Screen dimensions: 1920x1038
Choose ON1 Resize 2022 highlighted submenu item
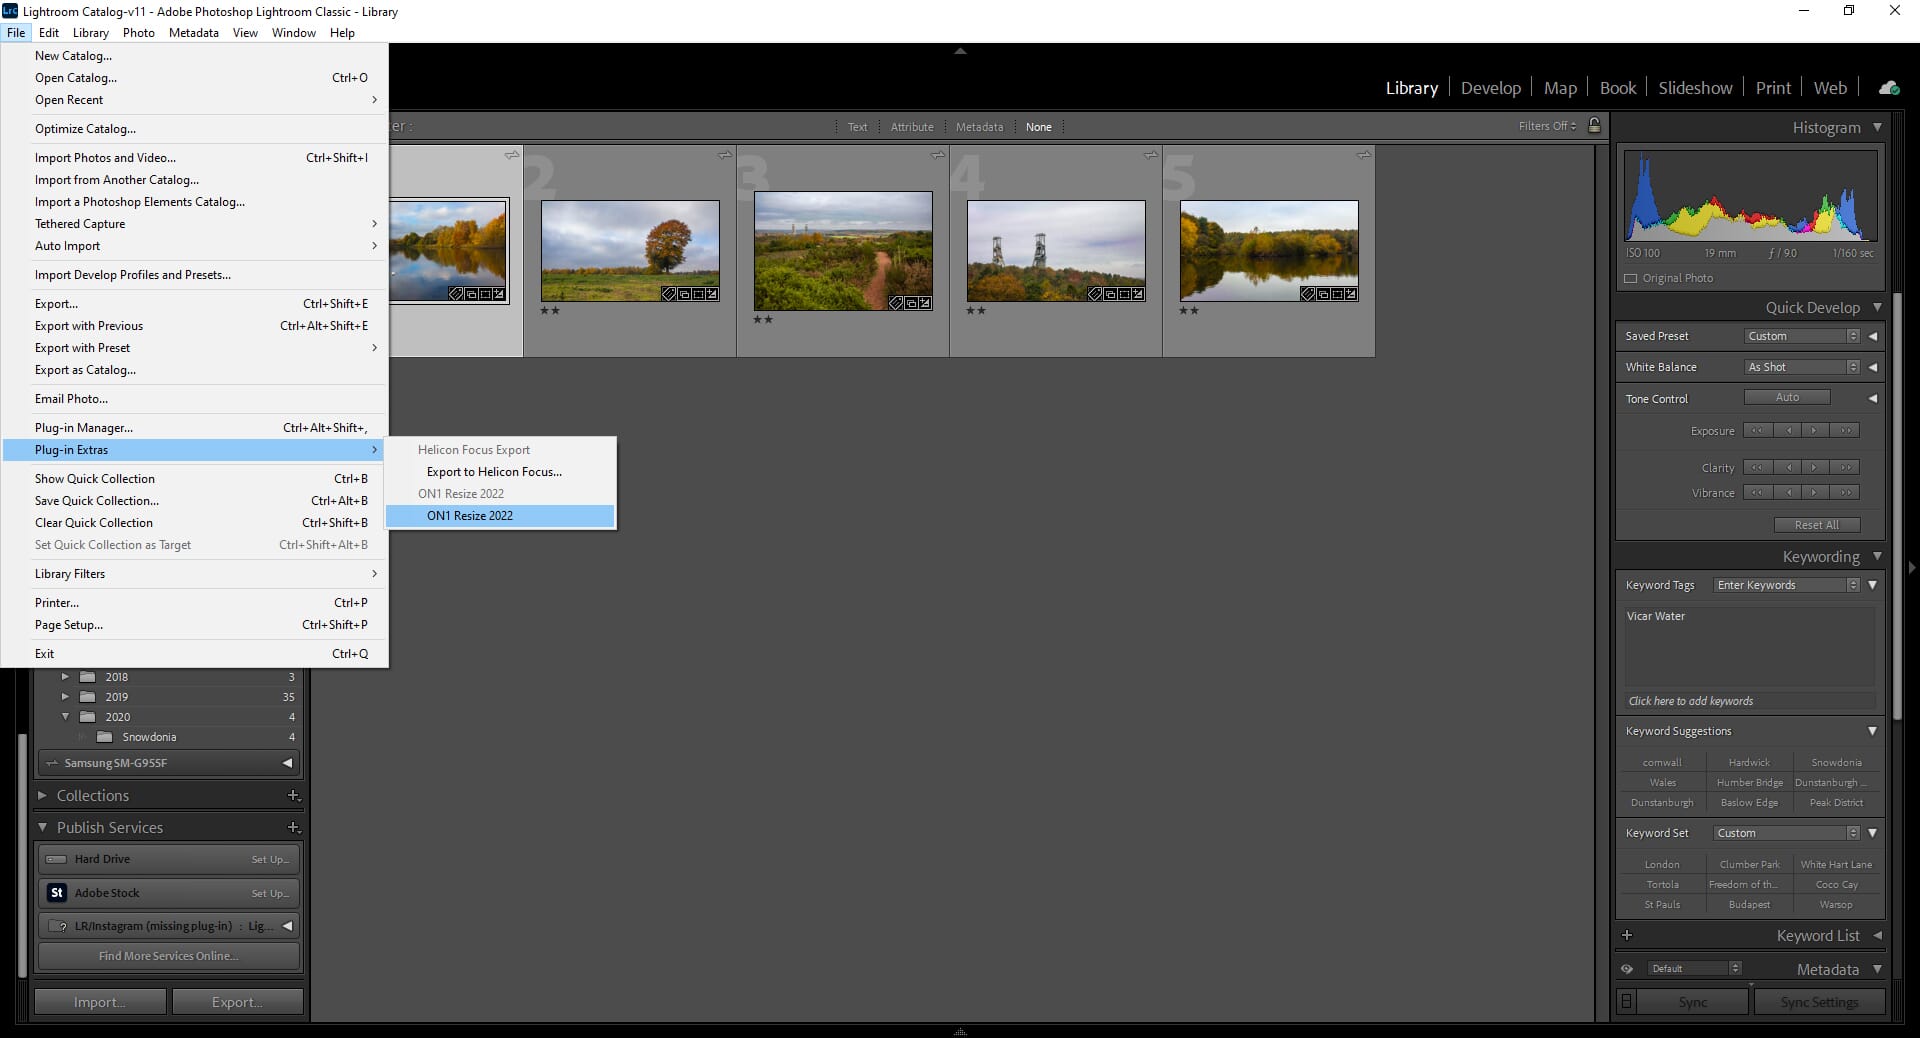[501, 516]
